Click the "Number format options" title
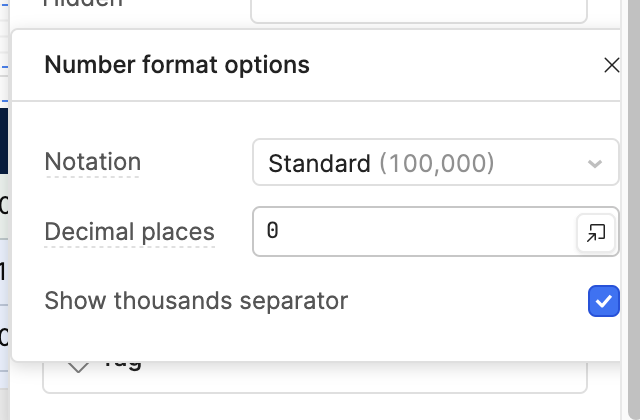Viewport: 640px width, 420px height. pos(177,66)
